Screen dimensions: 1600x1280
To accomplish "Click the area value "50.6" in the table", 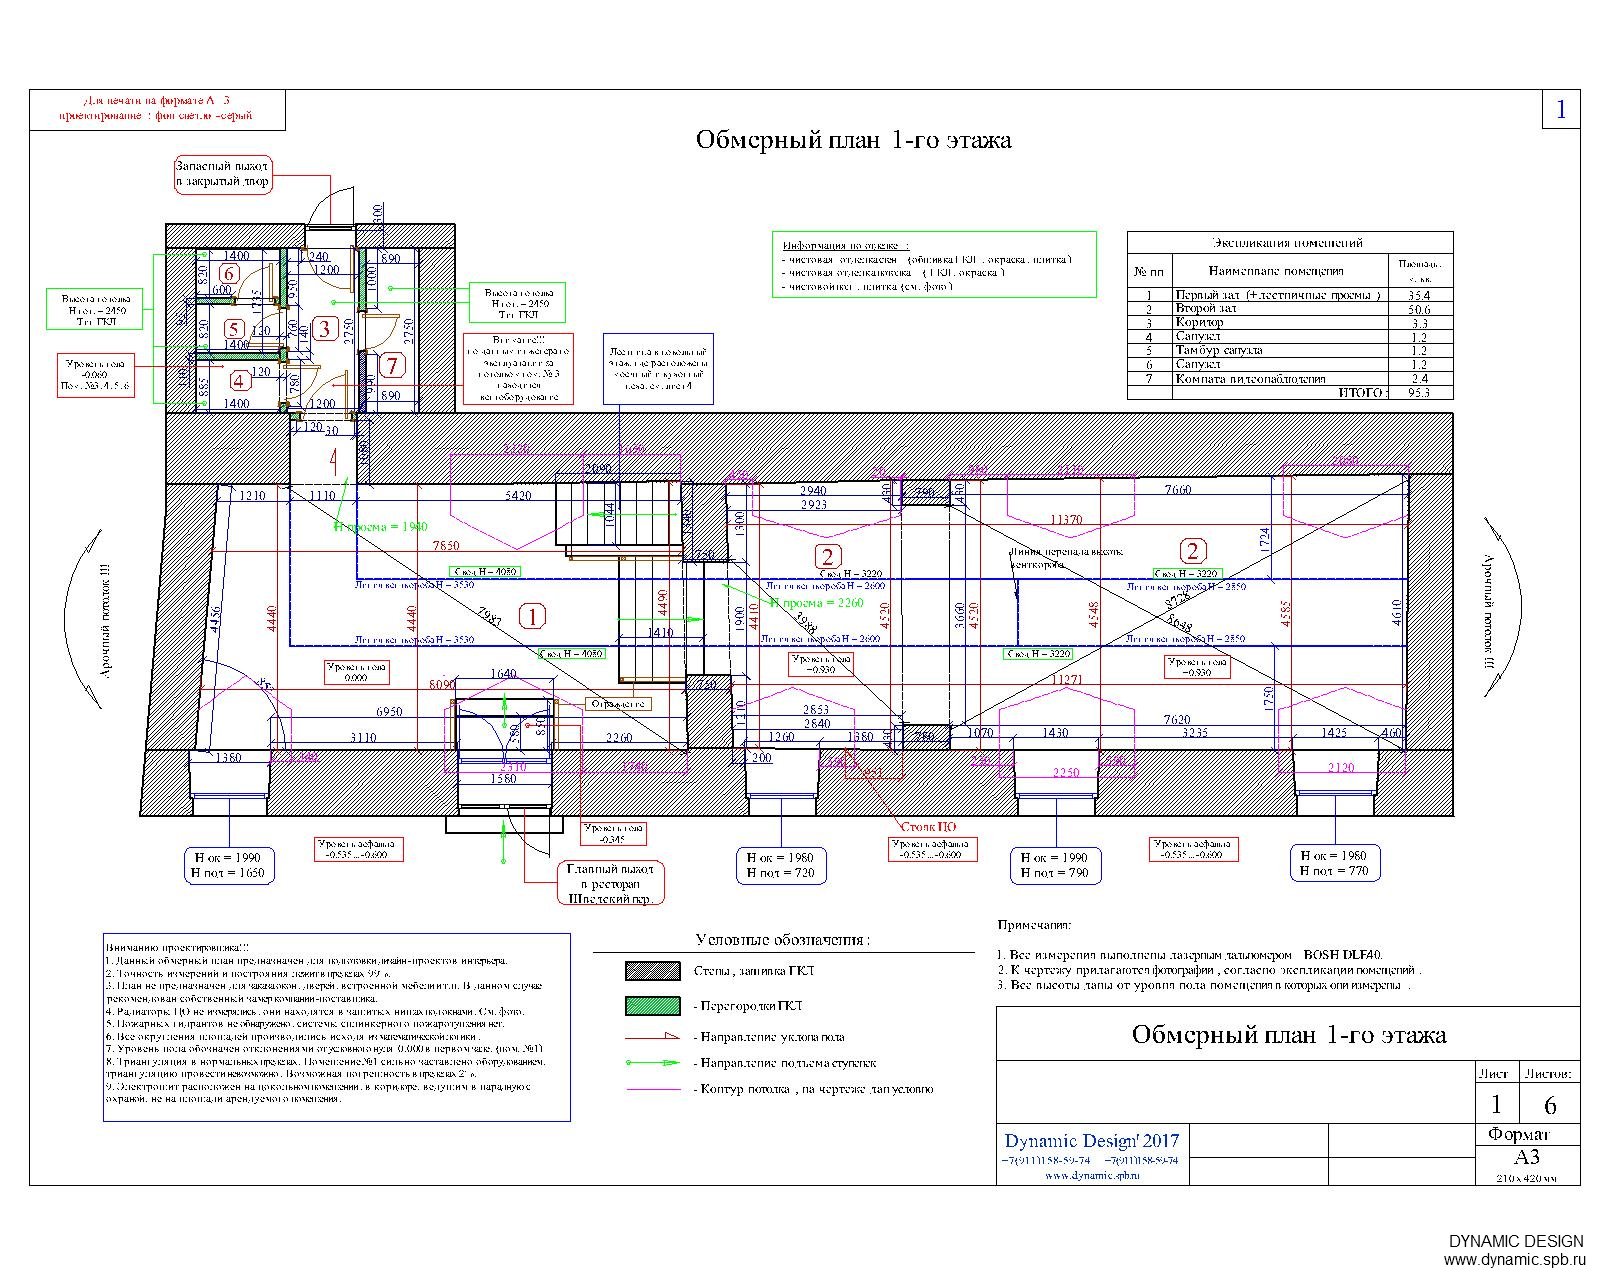I will coord(1419,310).
